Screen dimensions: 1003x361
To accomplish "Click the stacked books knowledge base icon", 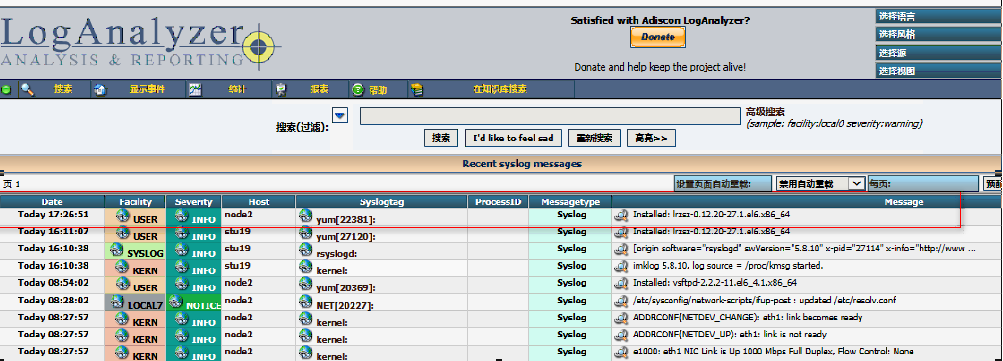I will 417,90.
